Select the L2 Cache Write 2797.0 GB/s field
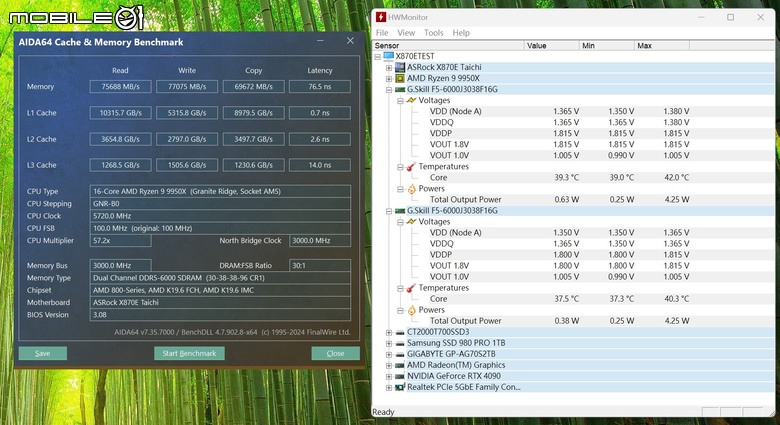 [x=187, y=139]
